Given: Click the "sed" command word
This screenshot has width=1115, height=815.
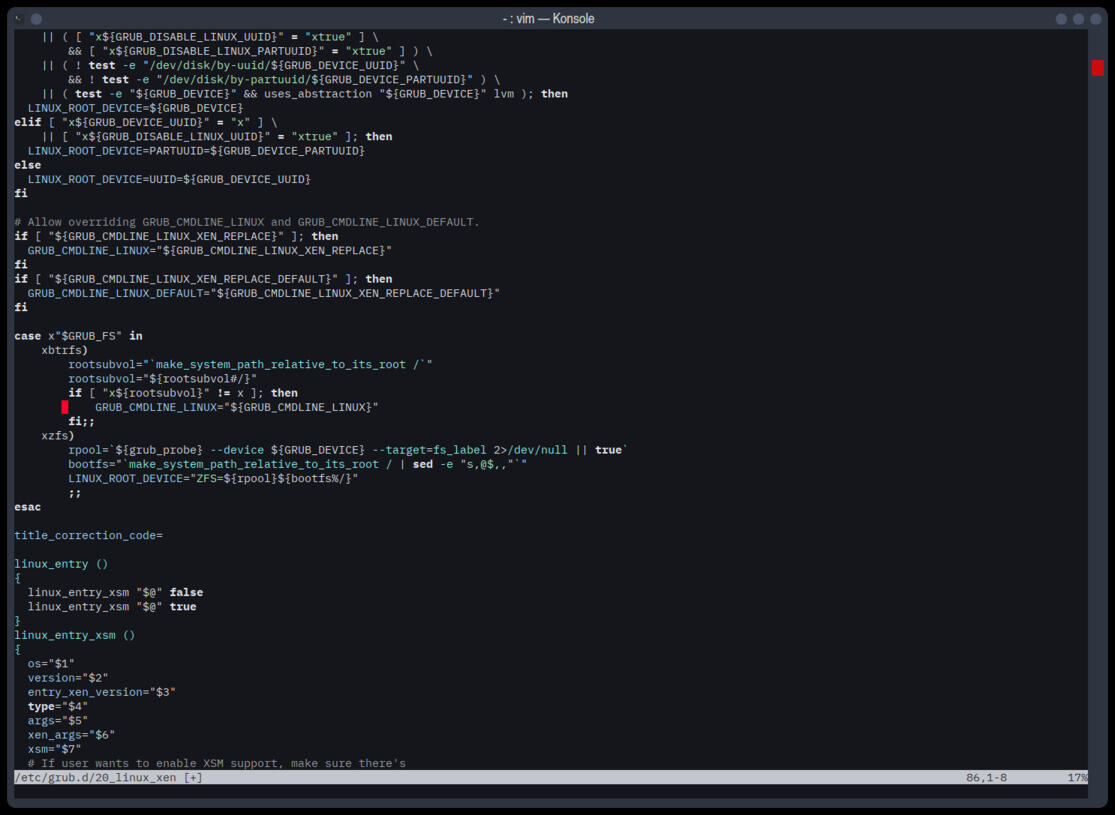Looking at the screenshot, I should (x=422, y=464).
